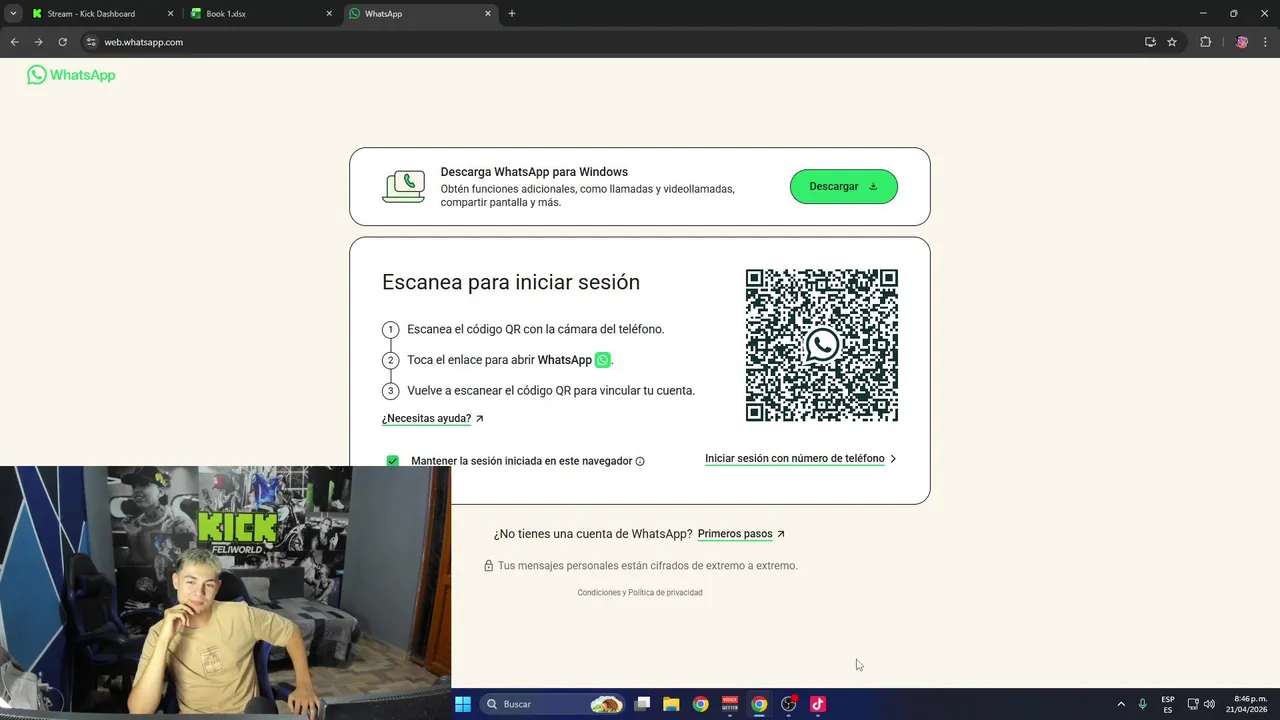Click the microphone tray icon

point(1142,704)
